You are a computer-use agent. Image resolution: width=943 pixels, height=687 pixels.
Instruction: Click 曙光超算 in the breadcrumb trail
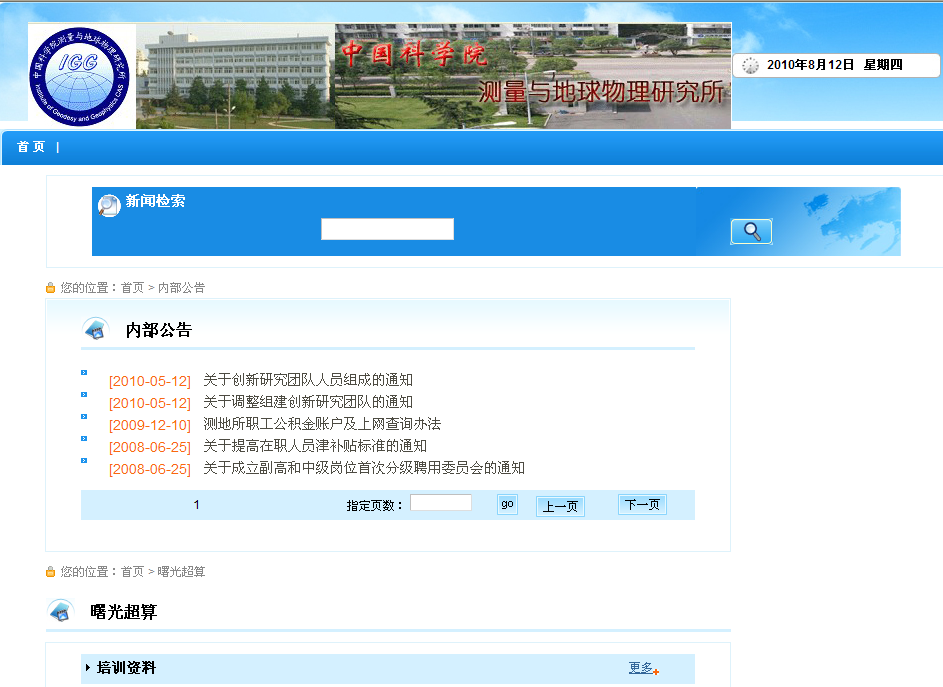tap(181, 571)
